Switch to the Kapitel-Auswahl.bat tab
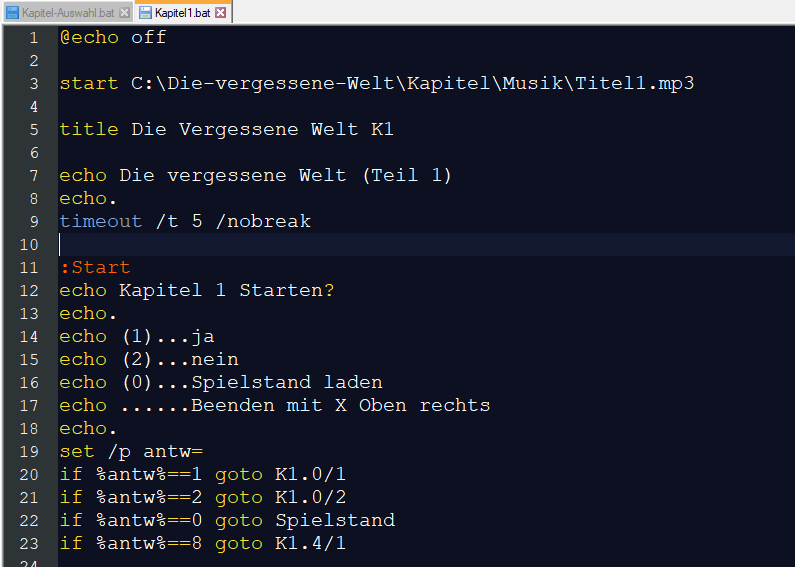 [68, 13]
